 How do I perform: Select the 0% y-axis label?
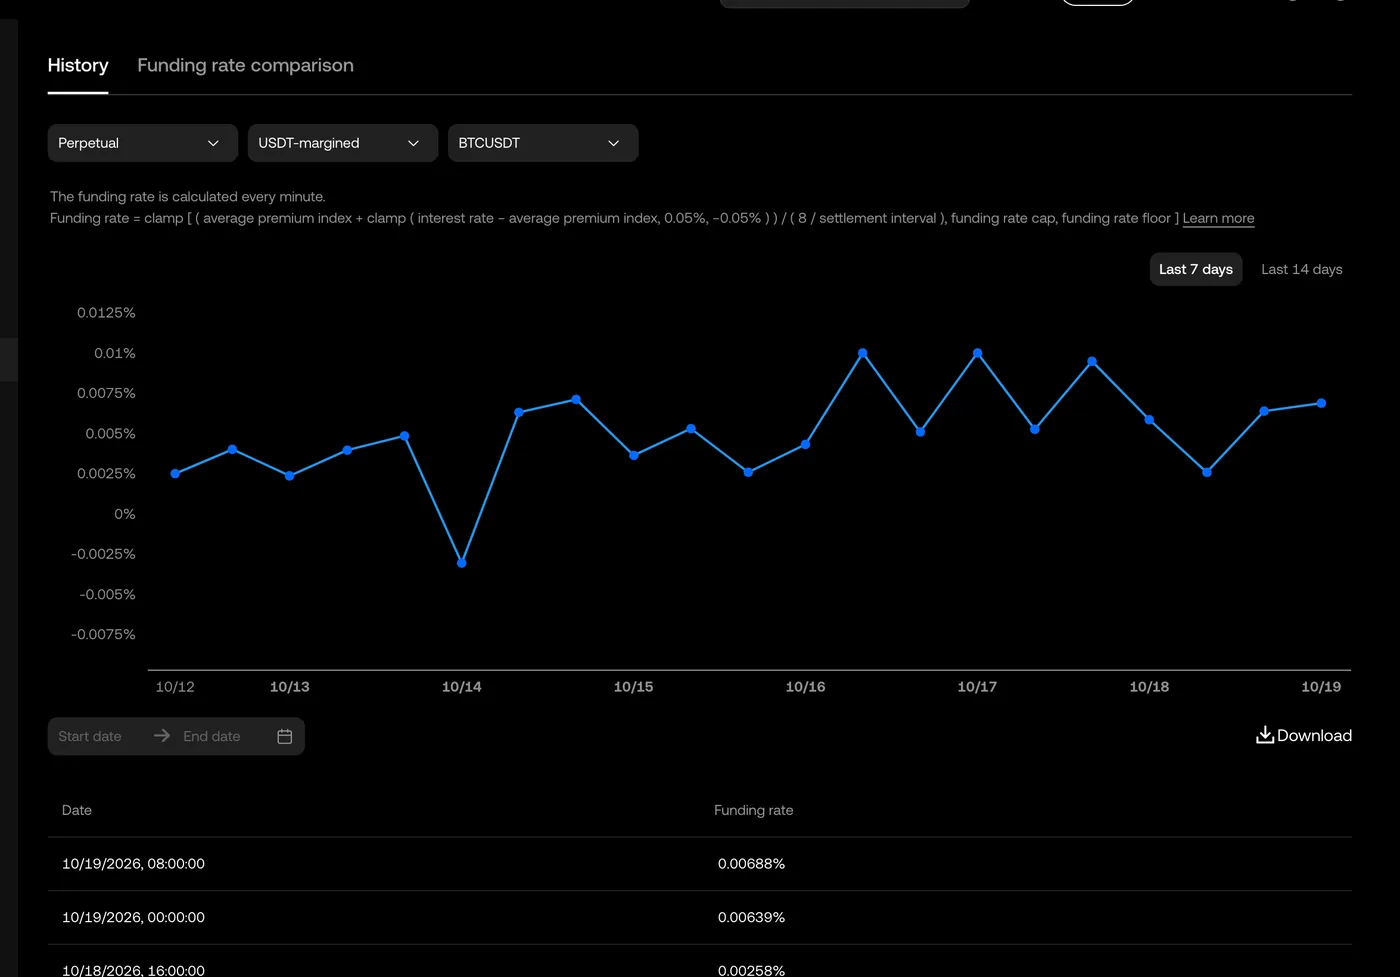(x=125, y=514)
